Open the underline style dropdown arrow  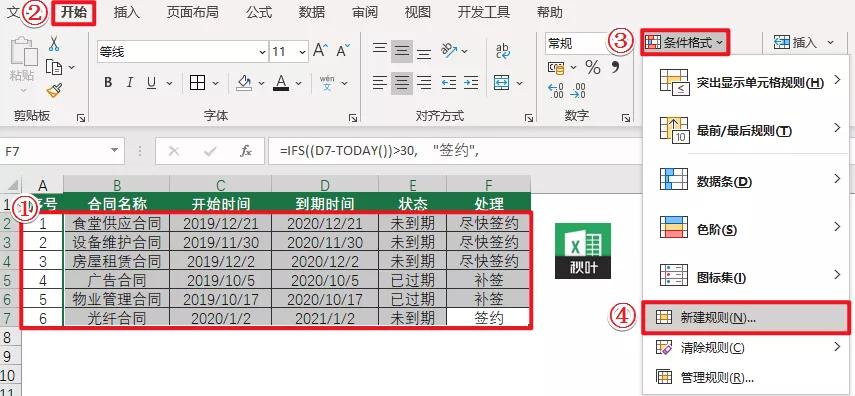(169, 83)
